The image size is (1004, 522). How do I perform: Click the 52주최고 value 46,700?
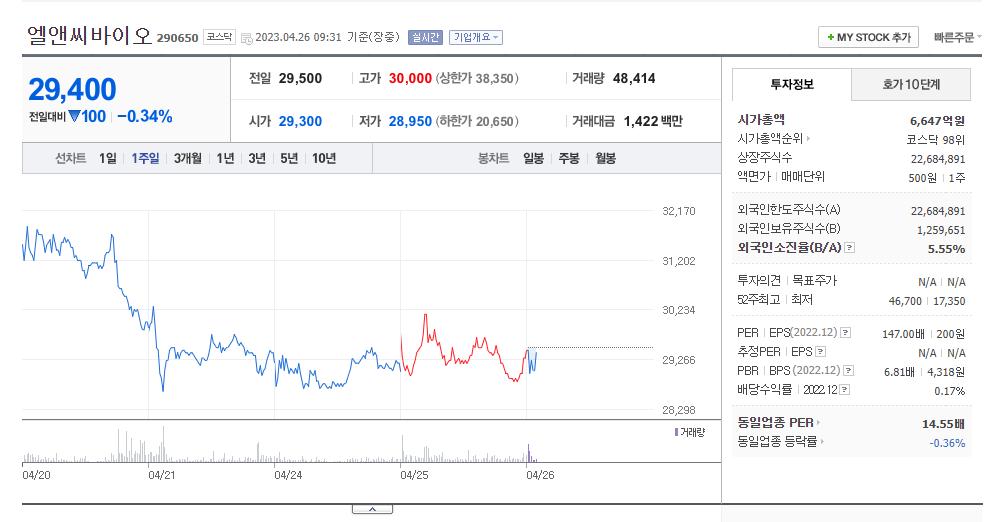click(905, 301)
